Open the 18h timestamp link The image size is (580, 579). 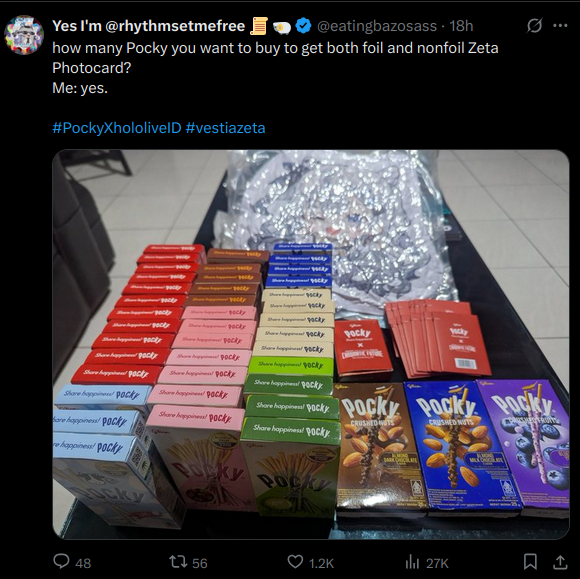(461, 26)
